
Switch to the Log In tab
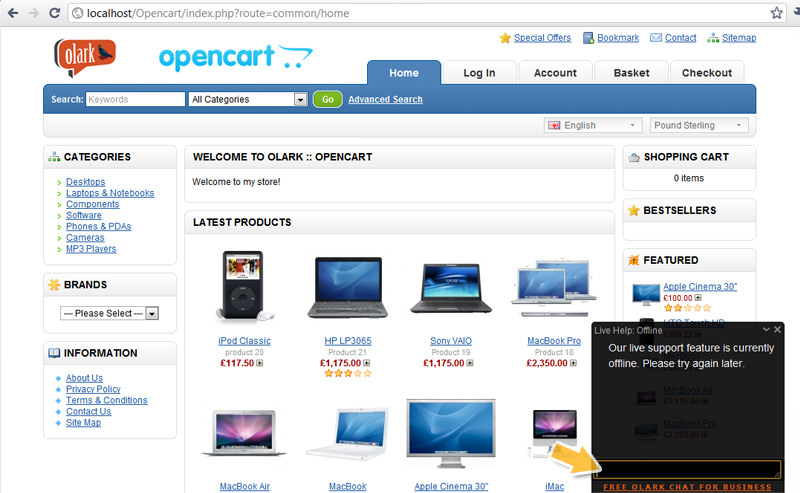click(480, 73)
